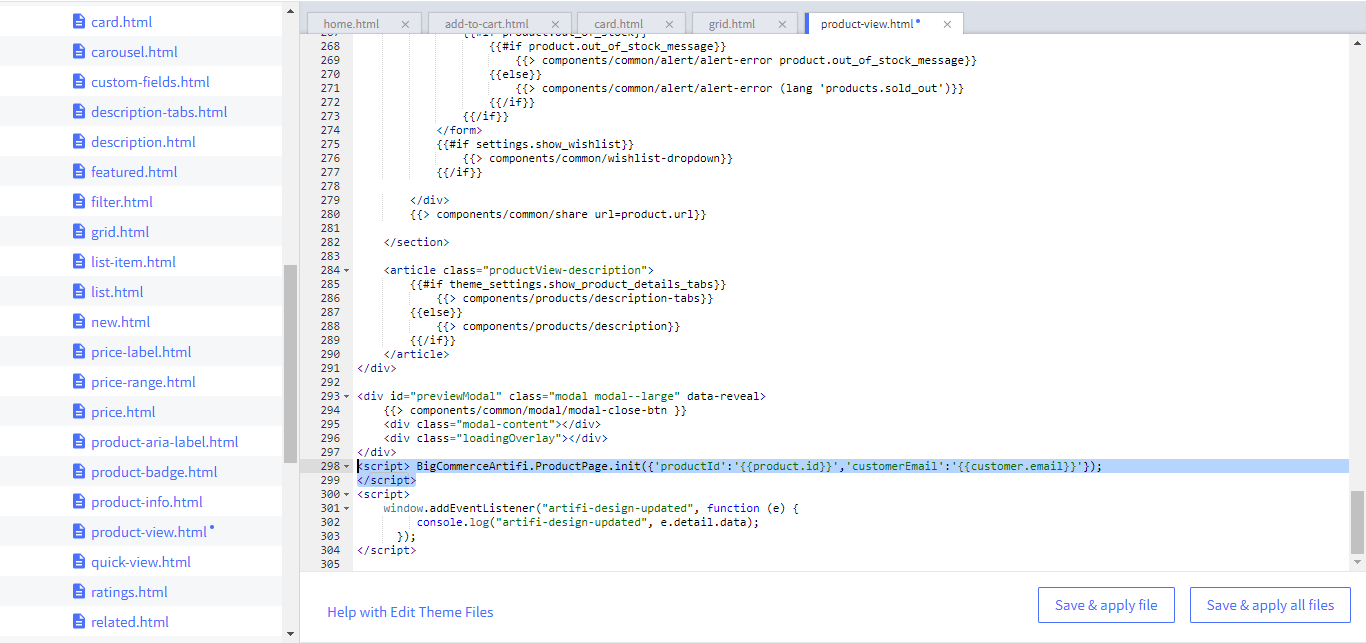Image resolution: width=1366 pixels, height=643 pixels.
Task: Click the ratings.html file icon
Action: [79, 591]
